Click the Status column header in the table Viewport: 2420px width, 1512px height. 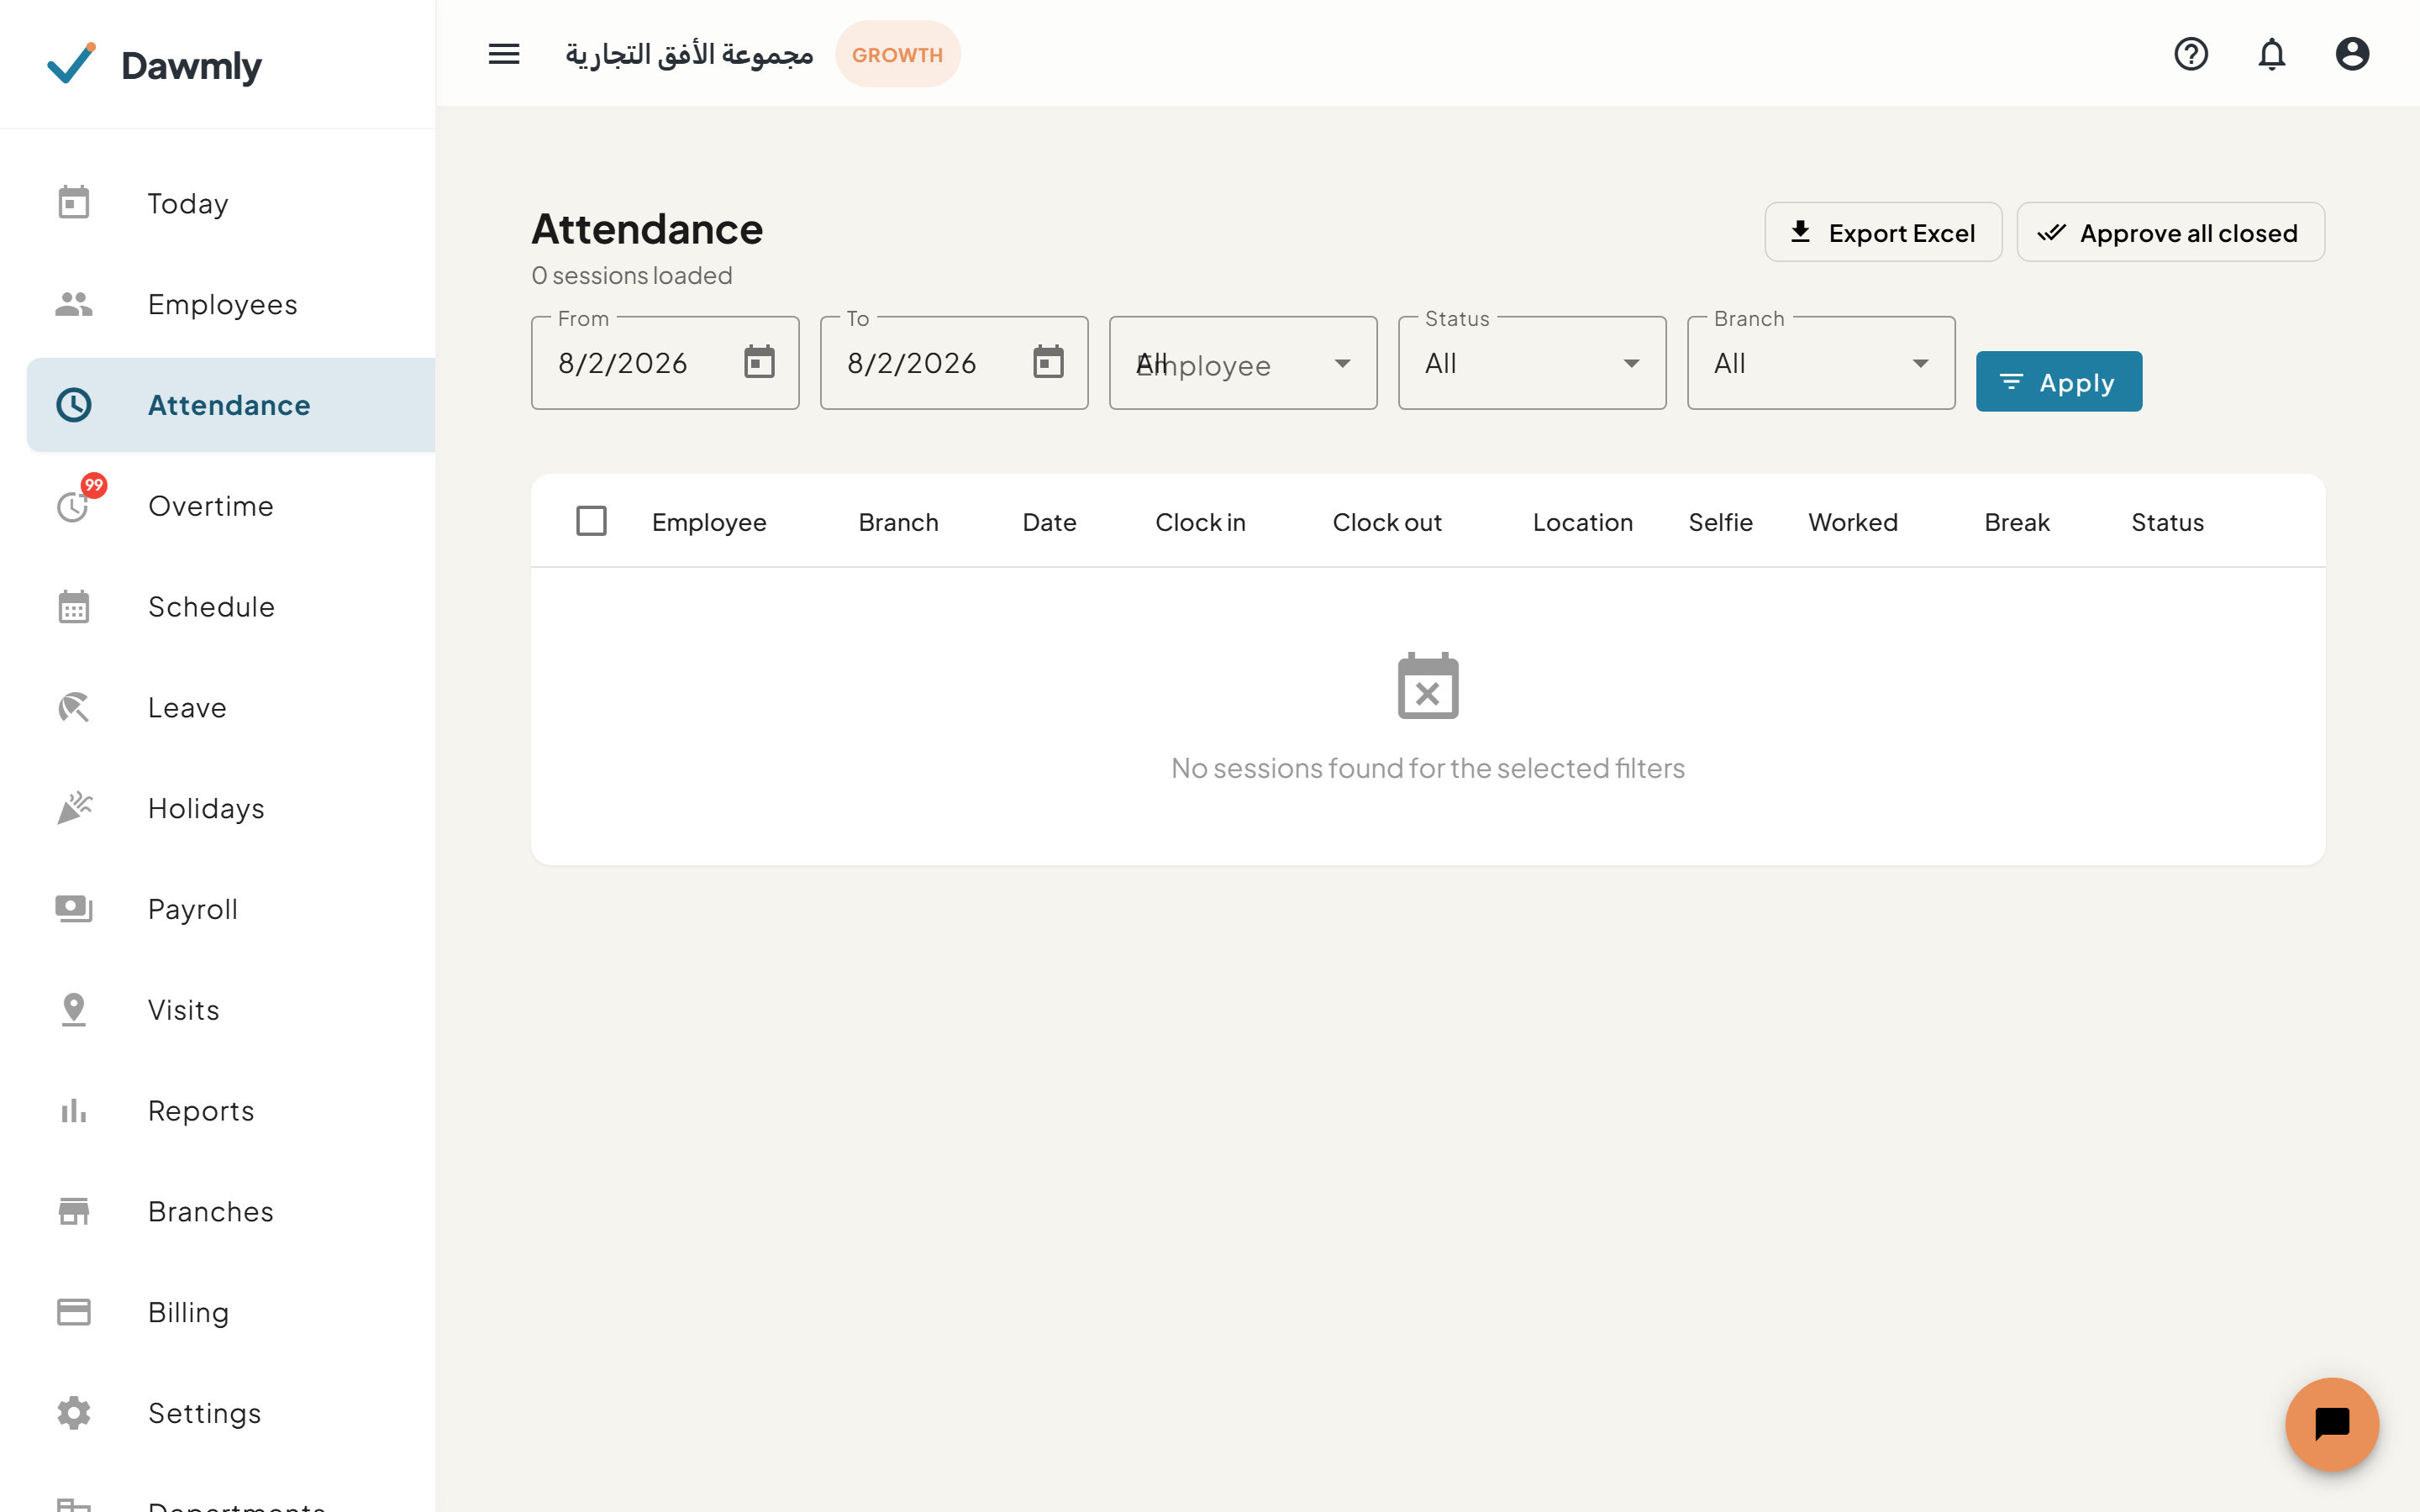(2167, 522)
